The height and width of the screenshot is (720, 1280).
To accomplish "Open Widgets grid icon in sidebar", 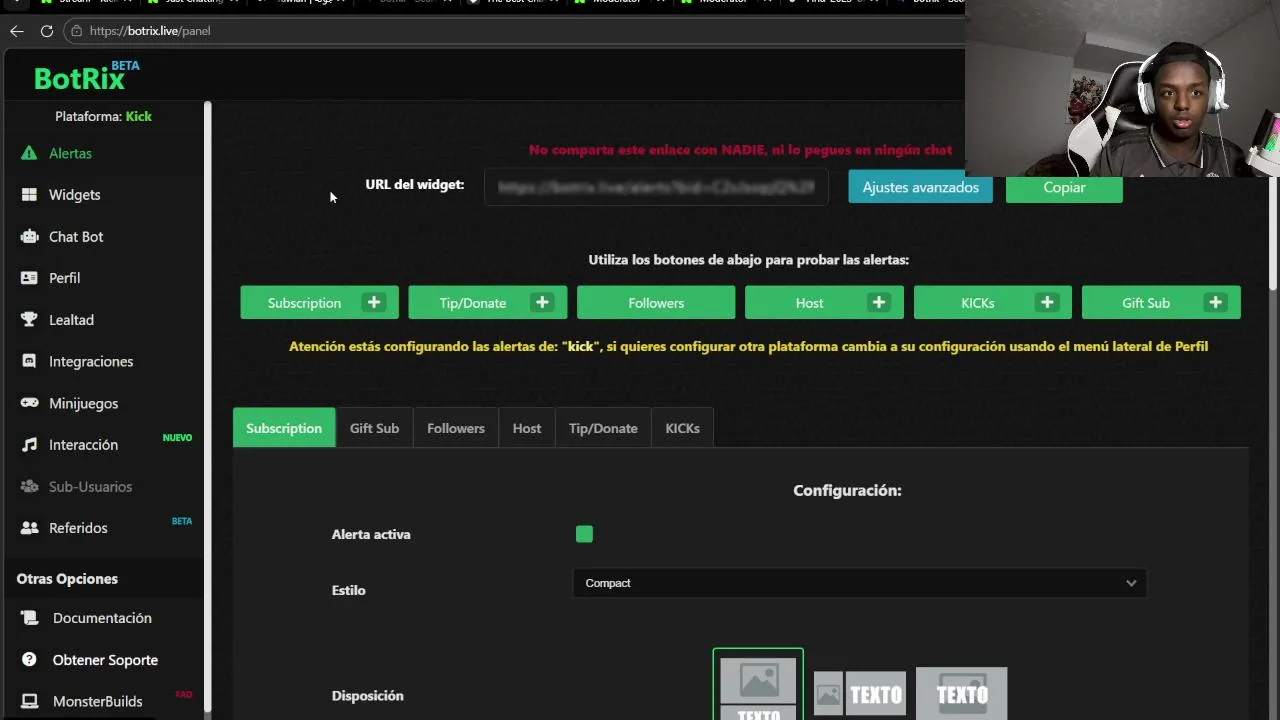I will (29, 195).
